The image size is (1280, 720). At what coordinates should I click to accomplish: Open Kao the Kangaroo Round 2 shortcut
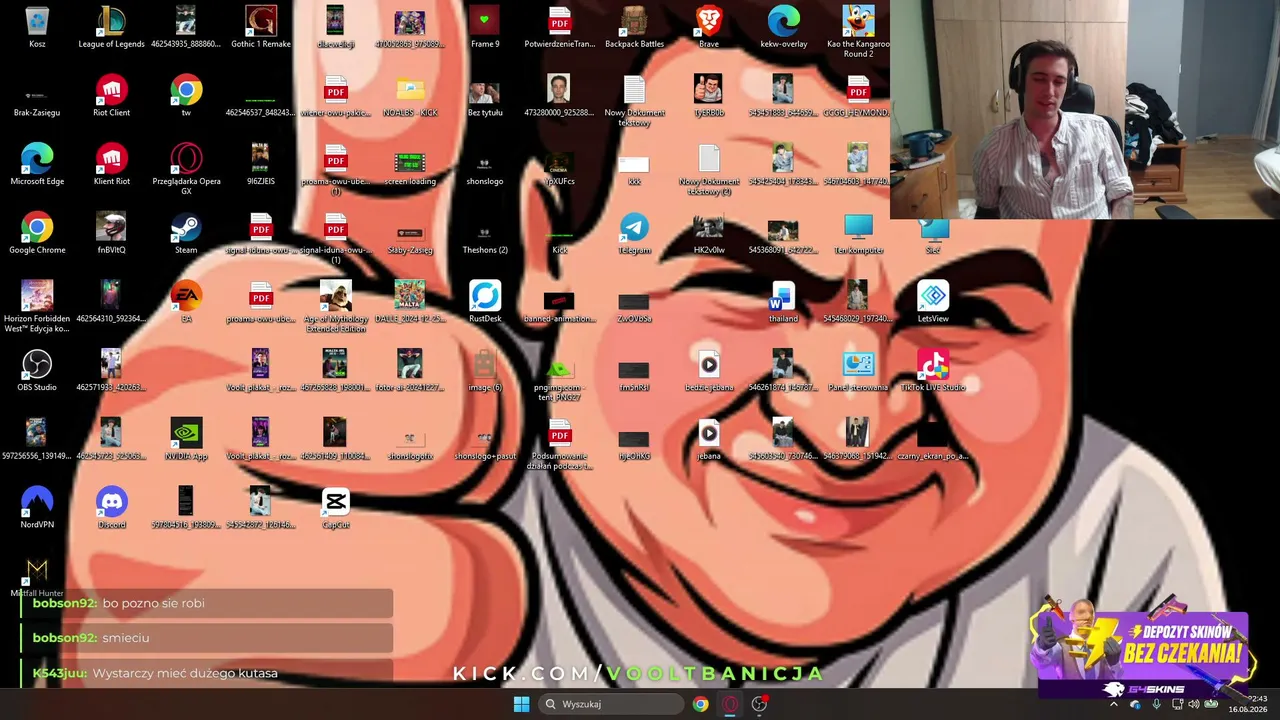pos(858,32)
